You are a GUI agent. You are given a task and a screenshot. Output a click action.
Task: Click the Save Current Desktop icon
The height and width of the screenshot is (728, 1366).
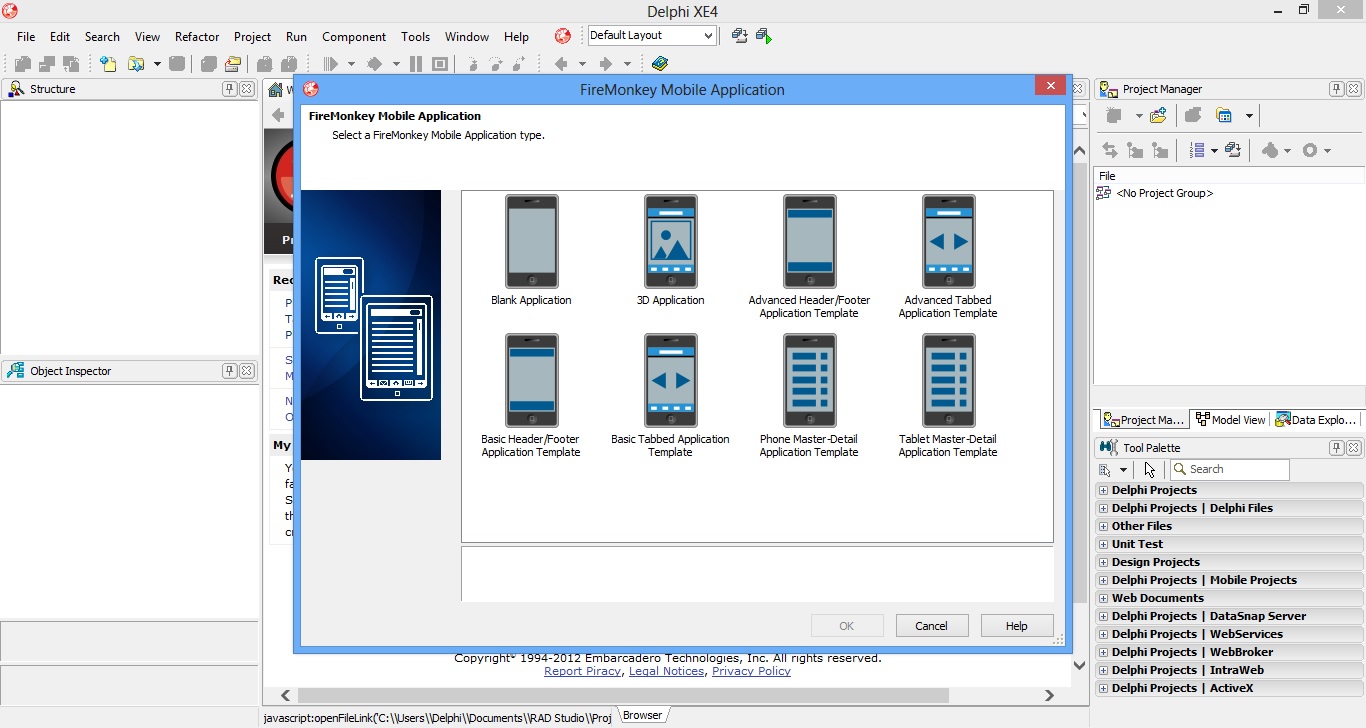point(739,36)
